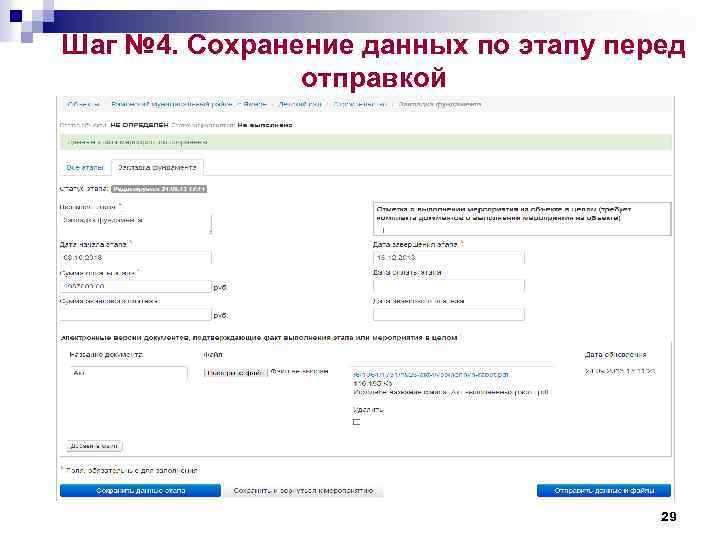Click the 'Дата начала этапа' date field
Image resolution: width=720 pixels, height=540 pixels.
pos(135,258)
